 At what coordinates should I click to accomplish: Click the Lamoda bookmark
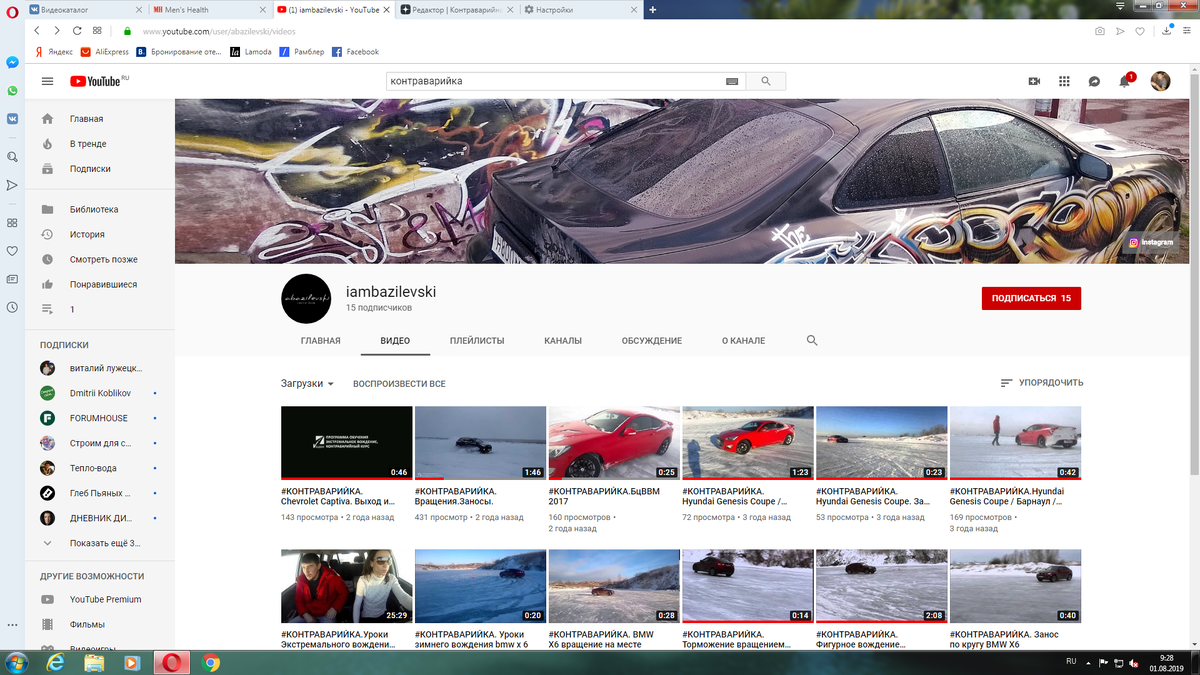251,52
